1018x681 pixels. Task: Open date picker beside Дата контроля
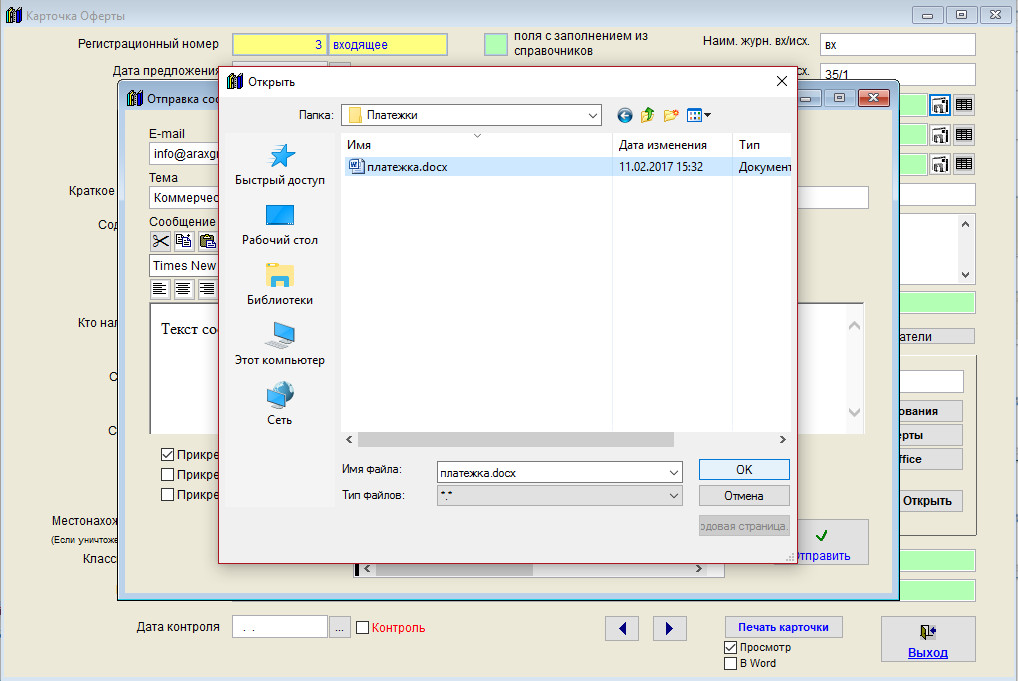[x=340, y=627]
